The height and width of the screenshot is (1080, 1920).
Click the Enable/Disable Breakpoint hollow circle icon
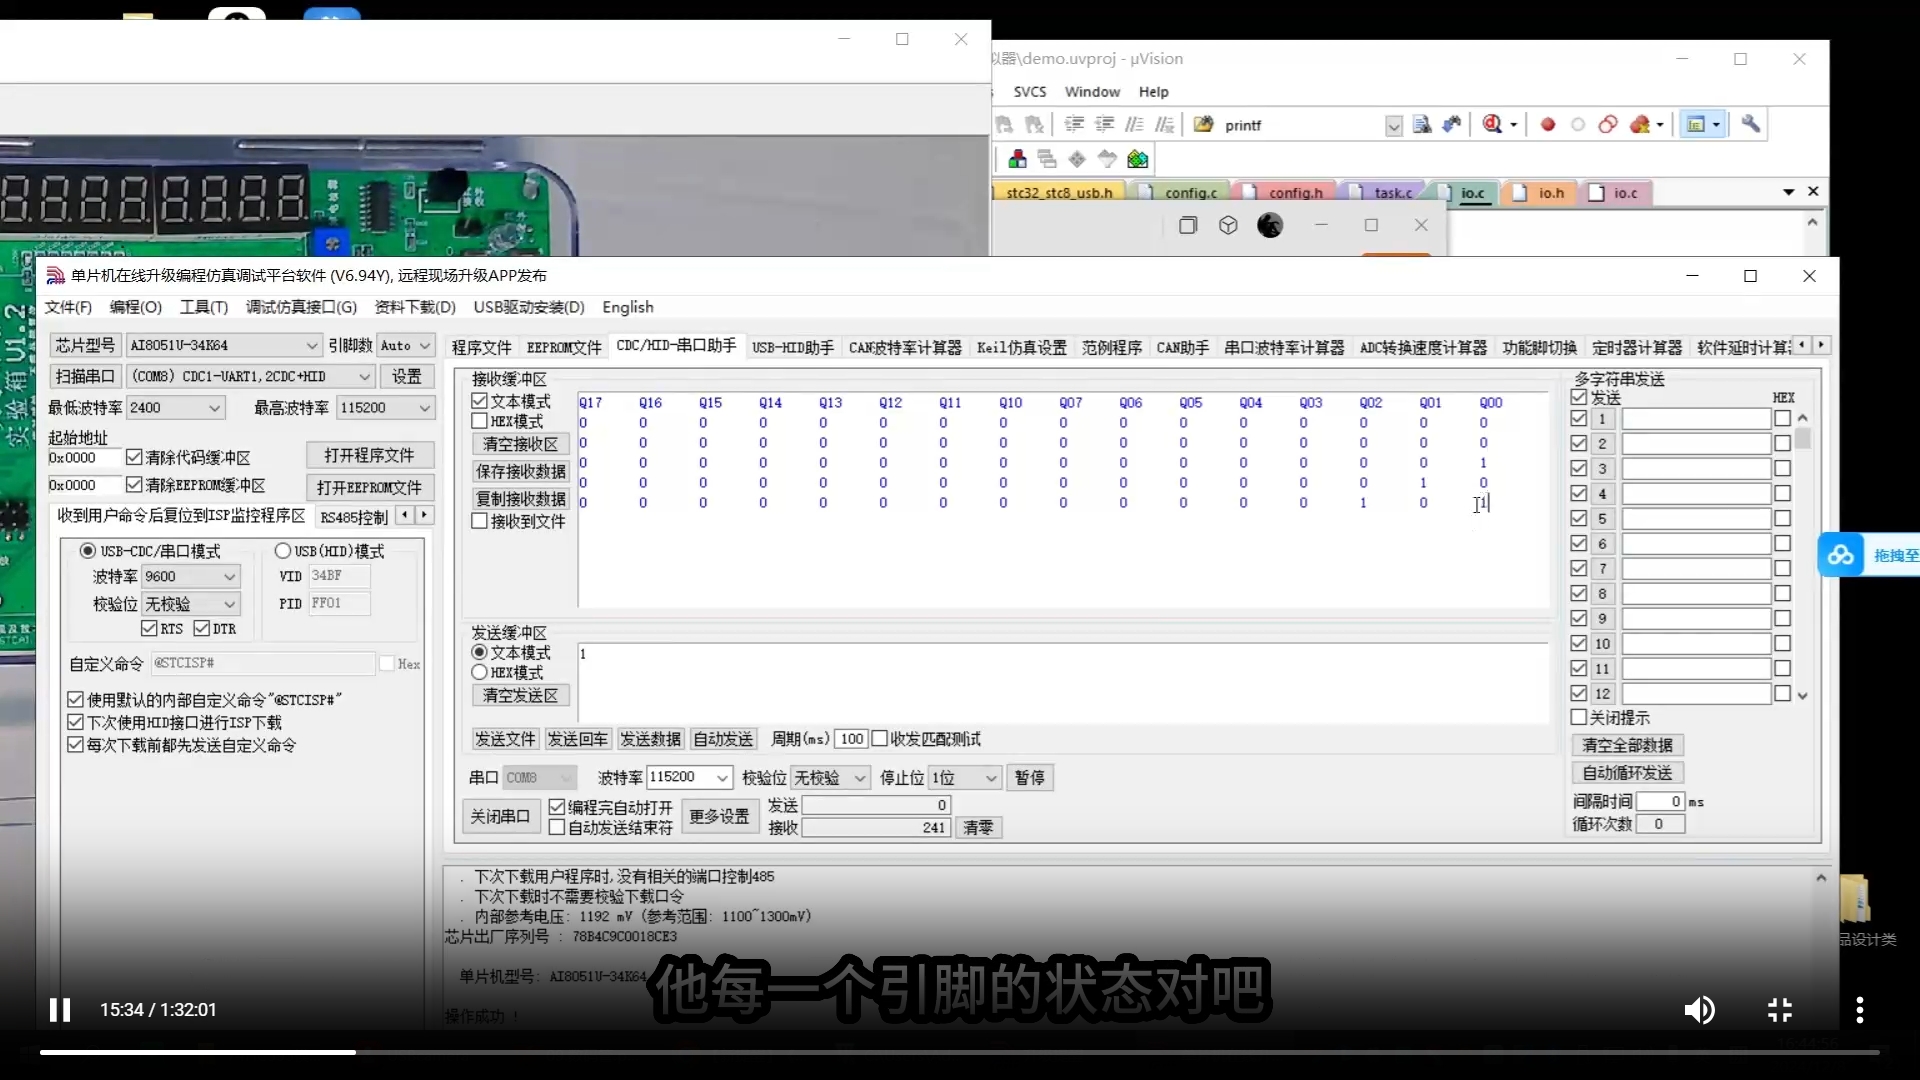click(x=1578, y=125)
